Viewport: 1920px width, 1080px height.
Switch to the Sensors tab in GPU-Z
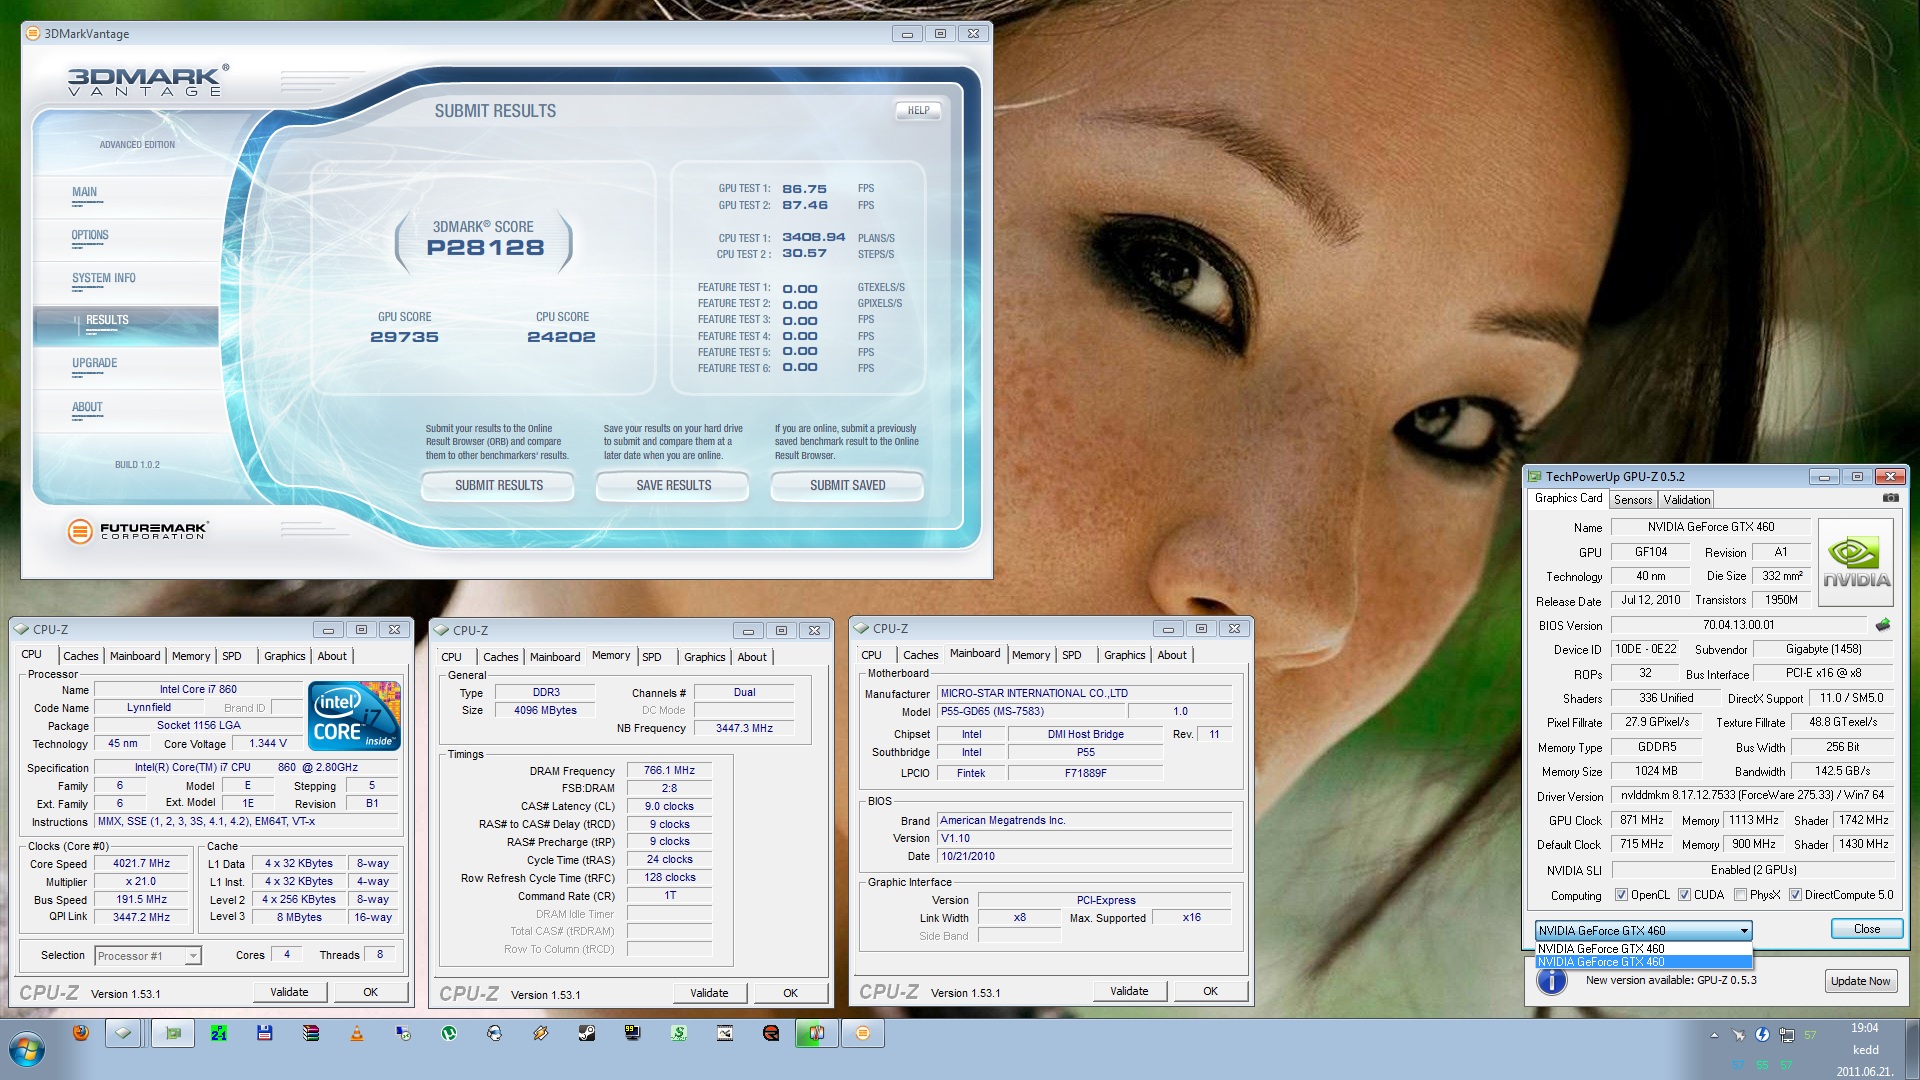point(1632,499)
